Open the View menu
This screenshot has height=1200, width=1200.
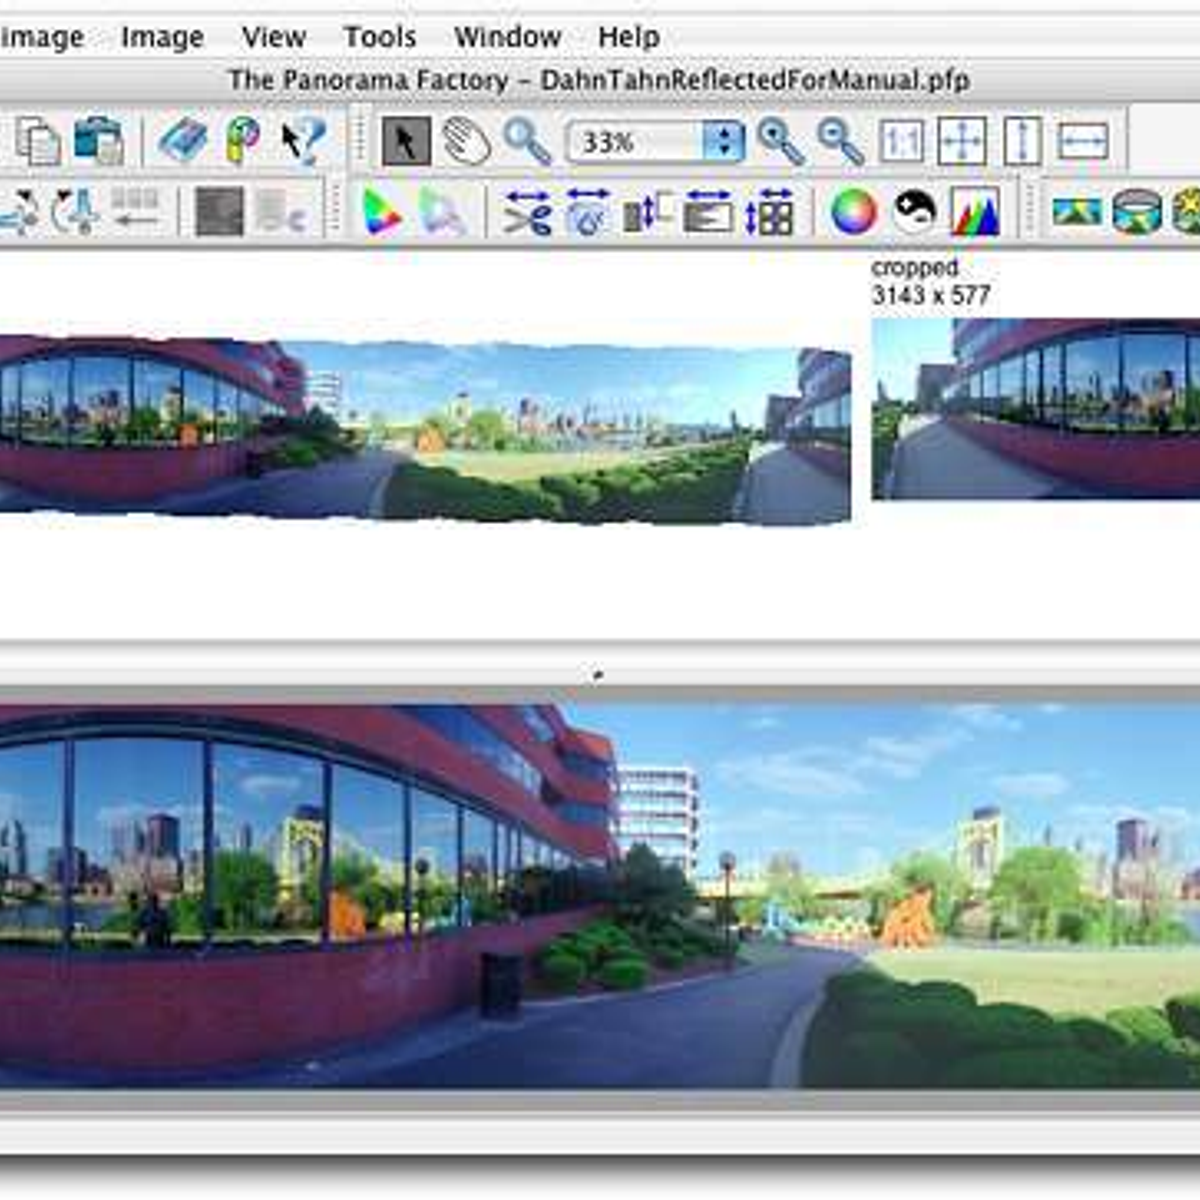273,37
